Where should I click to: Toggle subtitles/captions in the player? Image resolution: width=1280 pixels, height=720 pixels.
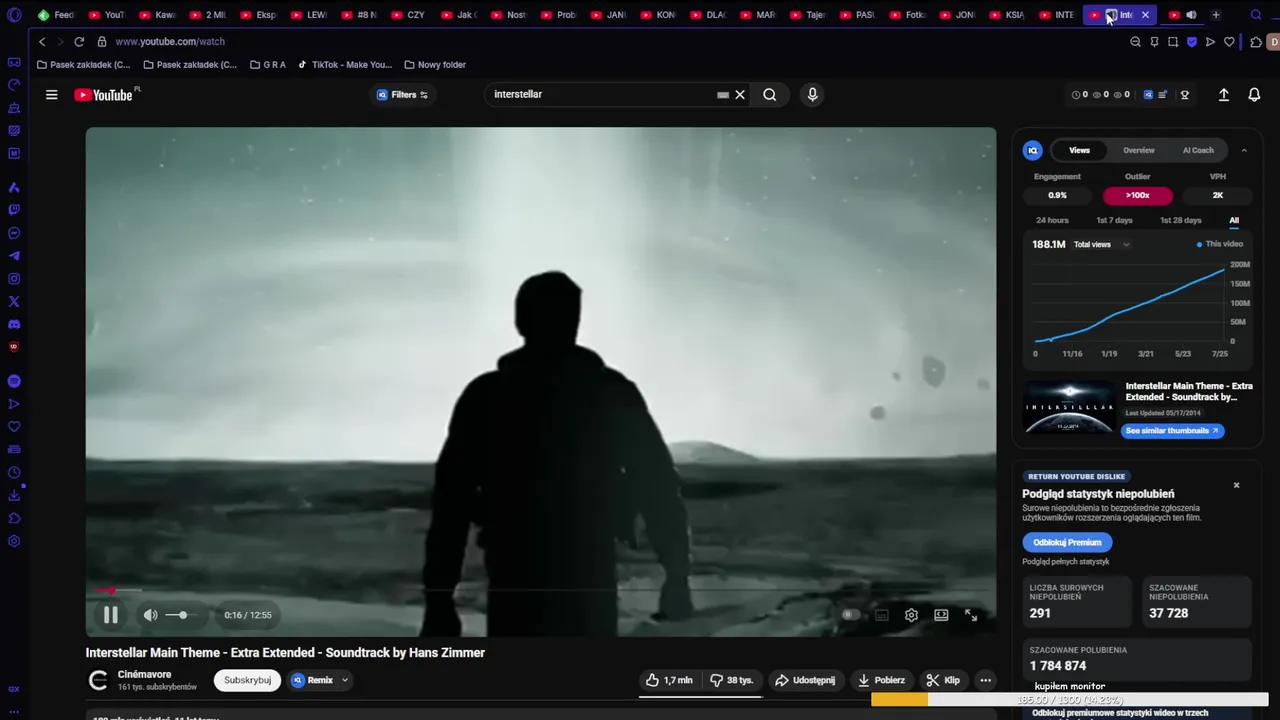tap(881, 615)
